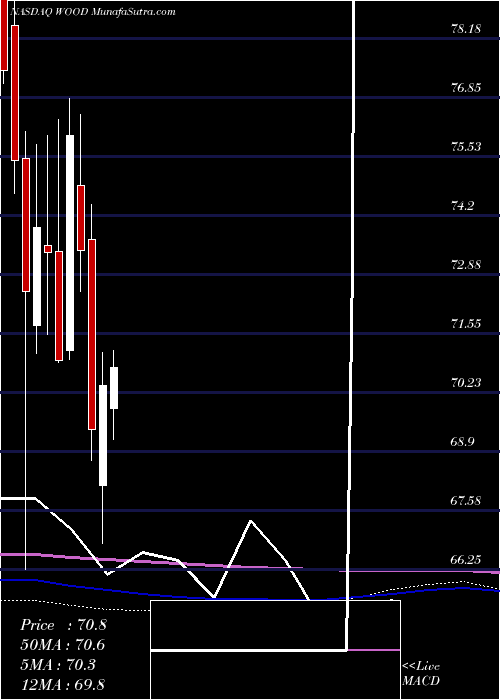Viewport: 500px width, 700px height.
Task: Click the 12MA : 69.8 readout
Action: click(63, 684)
